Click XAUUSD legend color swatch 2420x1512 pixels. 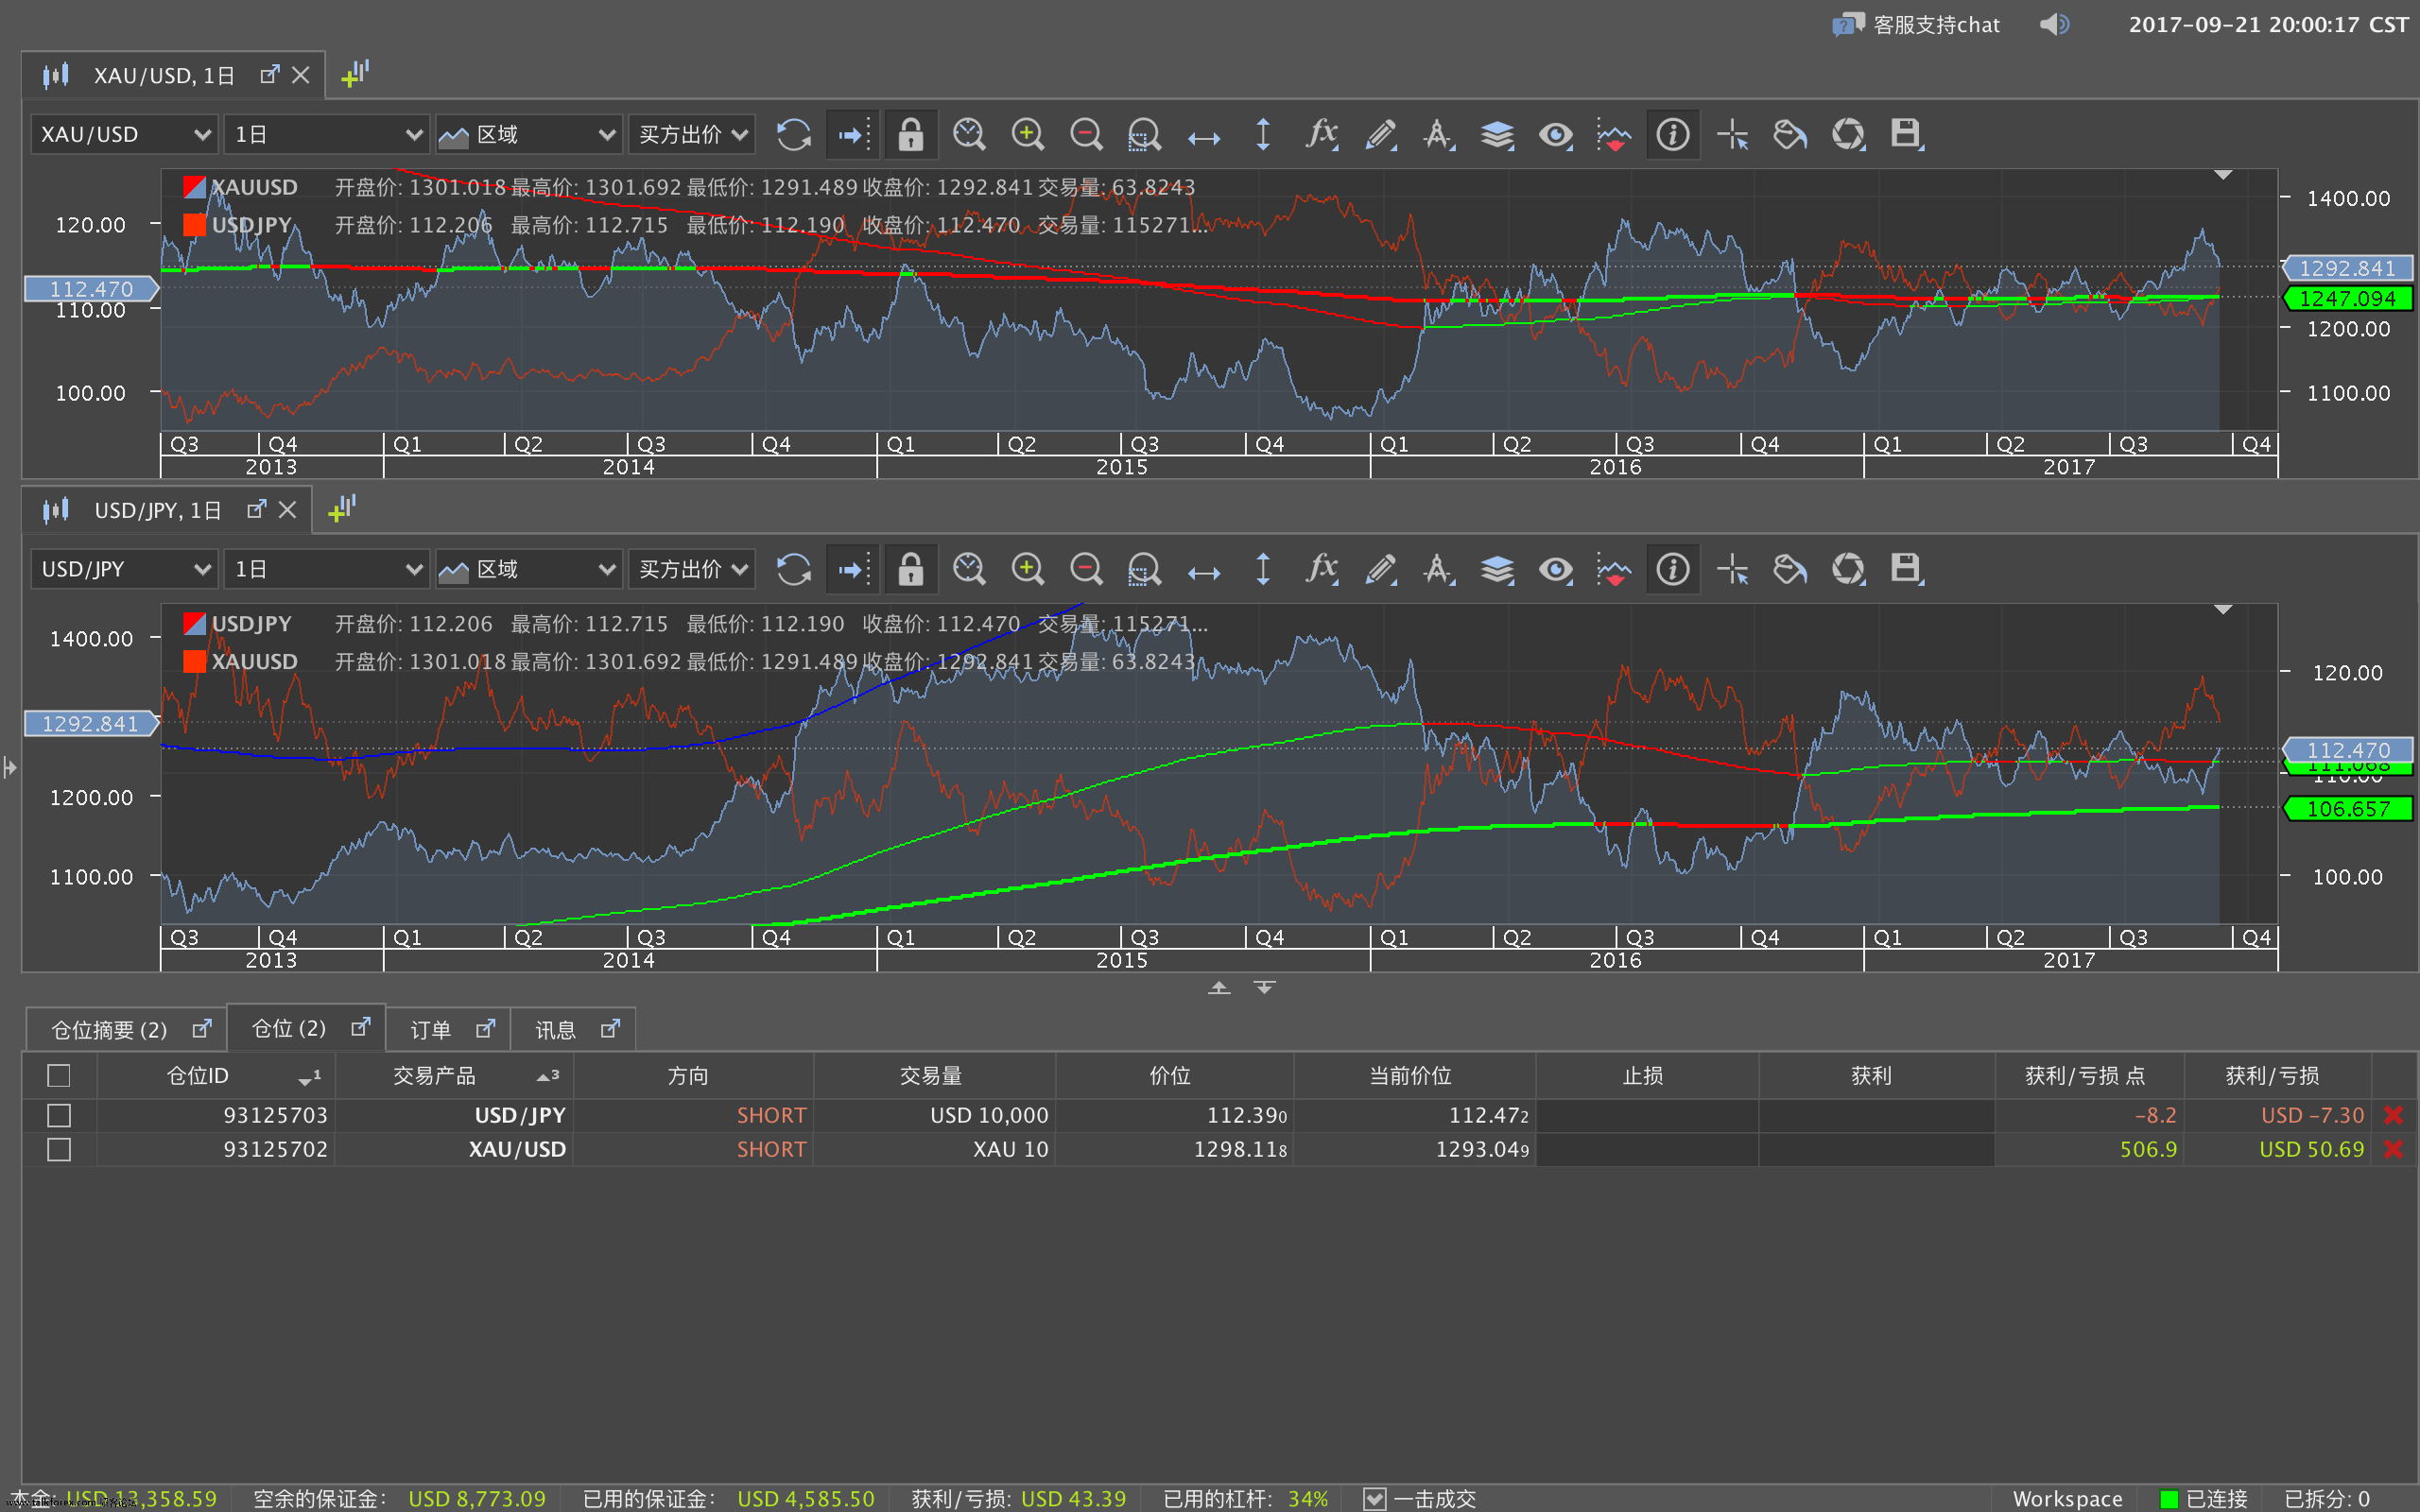[194, 187]
